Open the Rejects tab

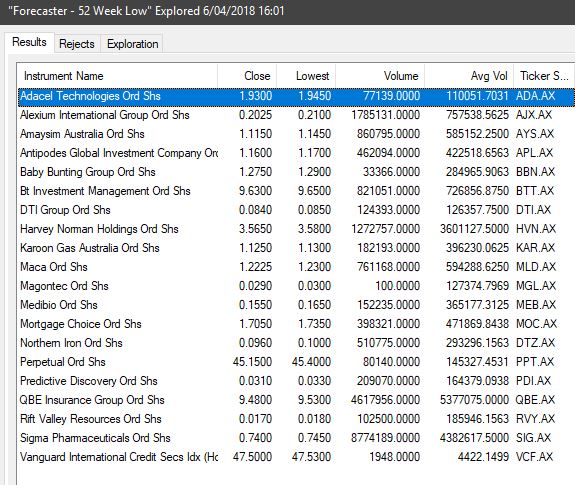[77, 44]
